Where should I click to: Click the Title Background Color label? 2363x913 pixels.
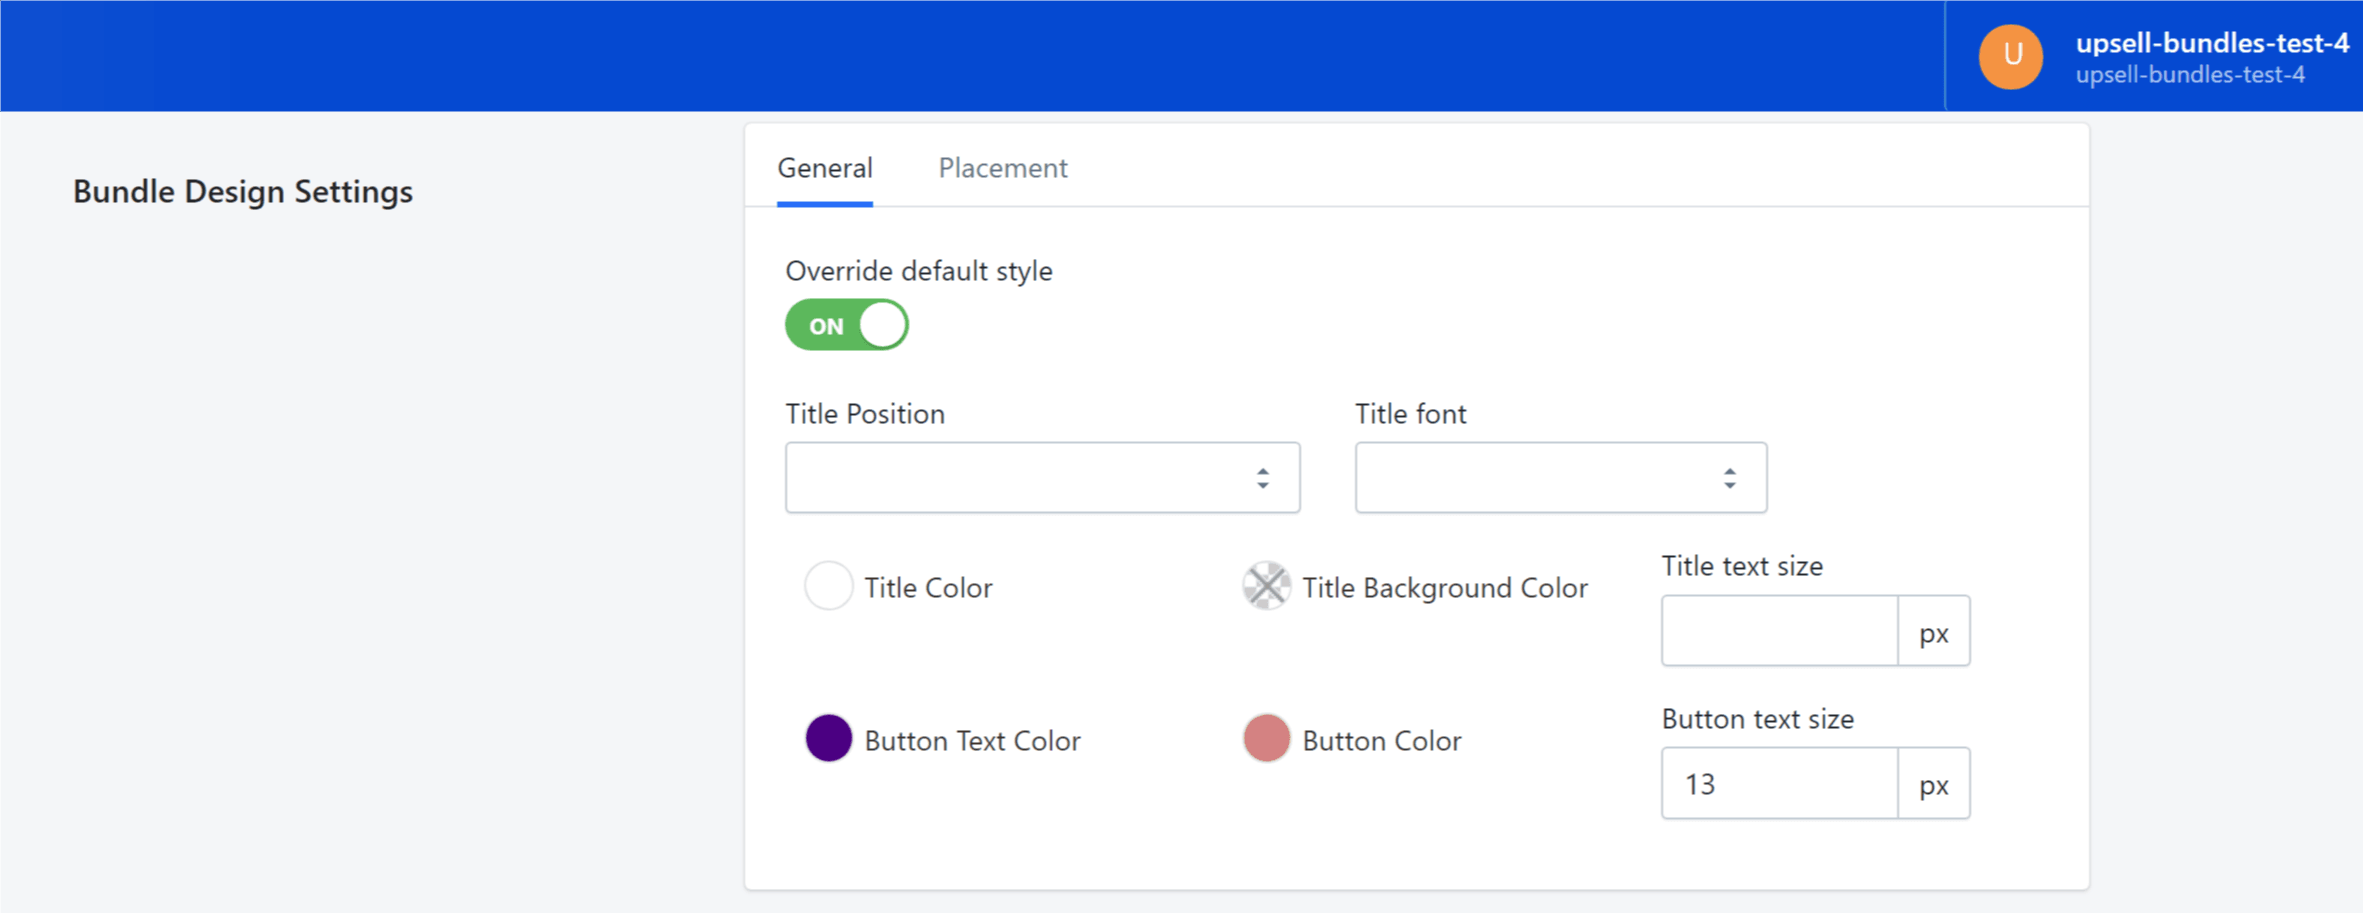click(x=1444, y=588)
